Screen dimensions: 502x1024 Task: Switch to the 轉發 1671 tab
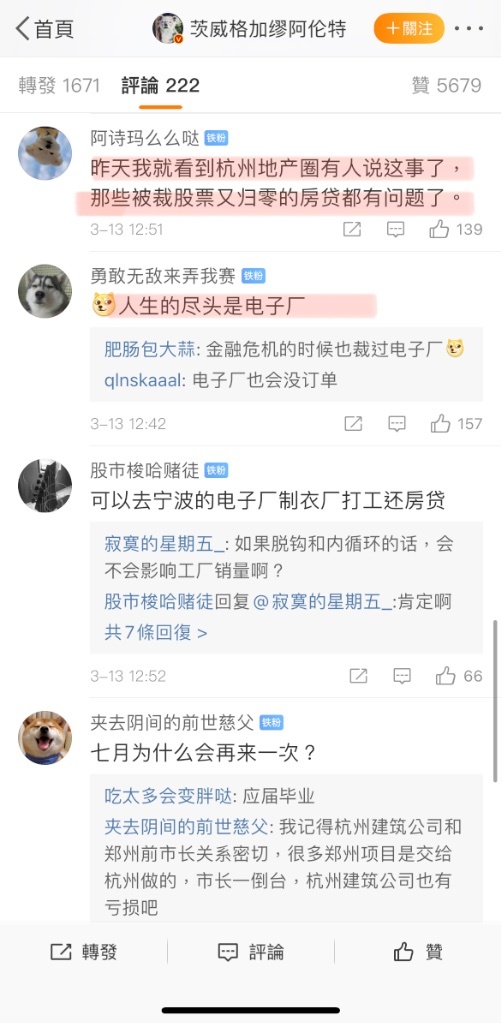click(x=59, y=86)
